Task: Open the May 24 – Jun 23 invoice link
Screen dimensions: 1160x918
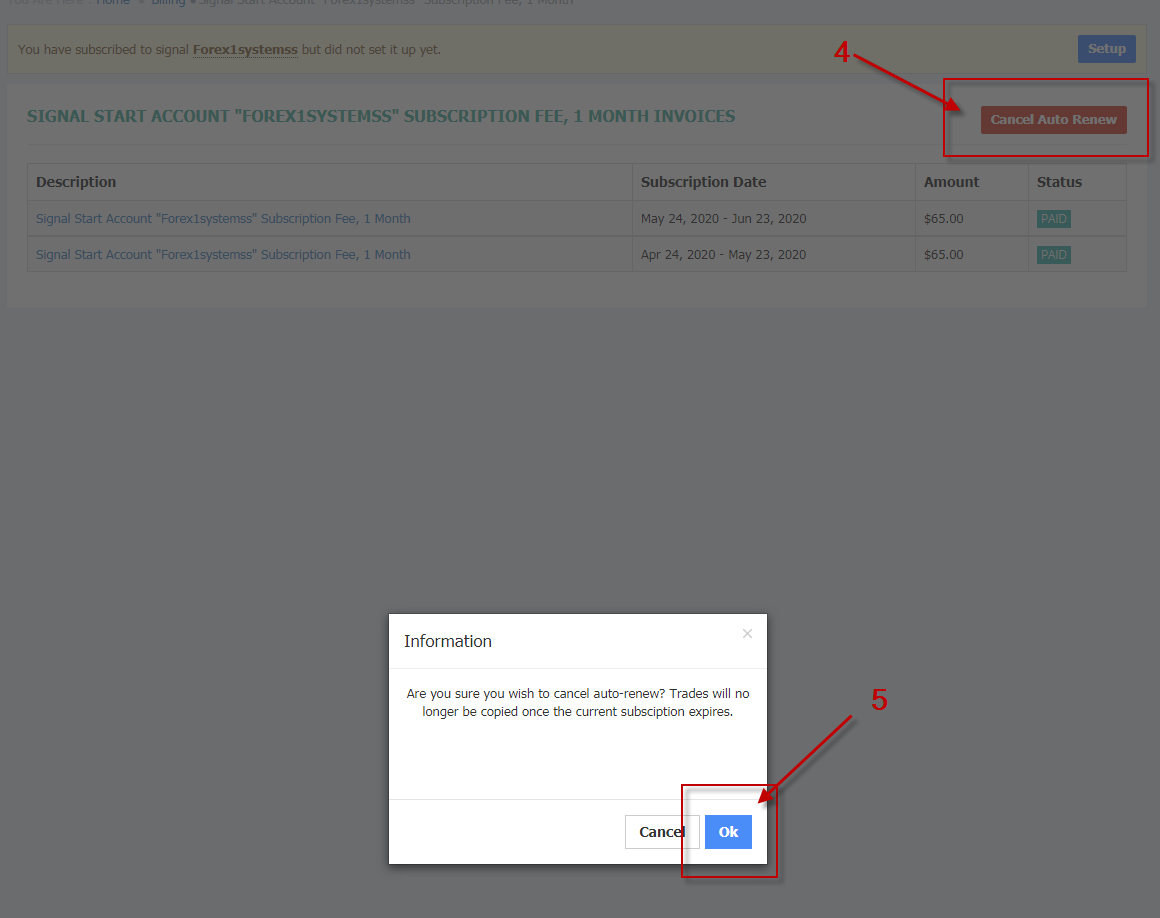Action: [223, 218]
